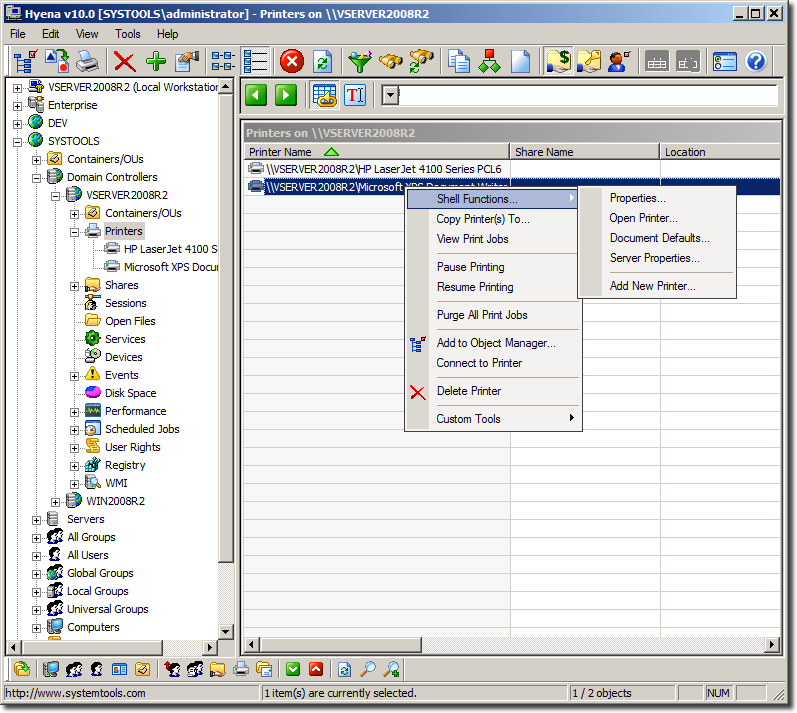Click the monitor computers icon in bottom toolbar
This screenshot has width=797, height=713.
(x=50, y=669)
